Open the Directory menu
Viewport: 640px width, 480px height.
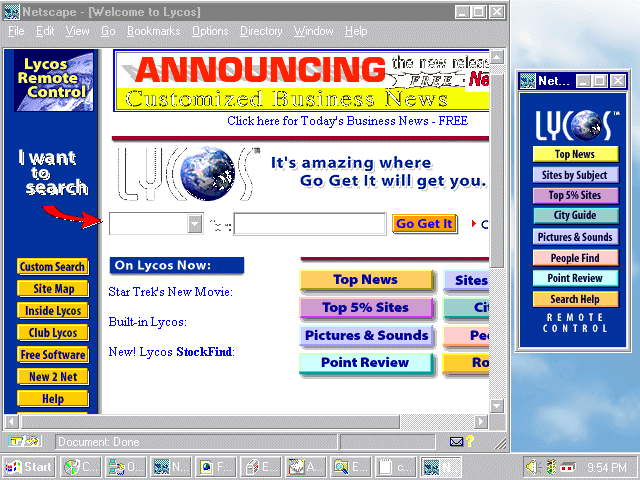coord(261,31)
